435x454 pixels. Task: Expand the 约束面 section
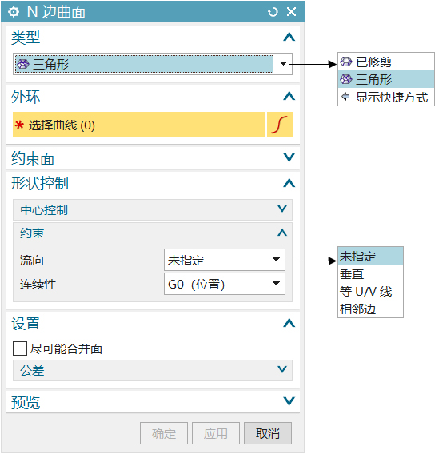pyautogui.click(x=289, y=157)
